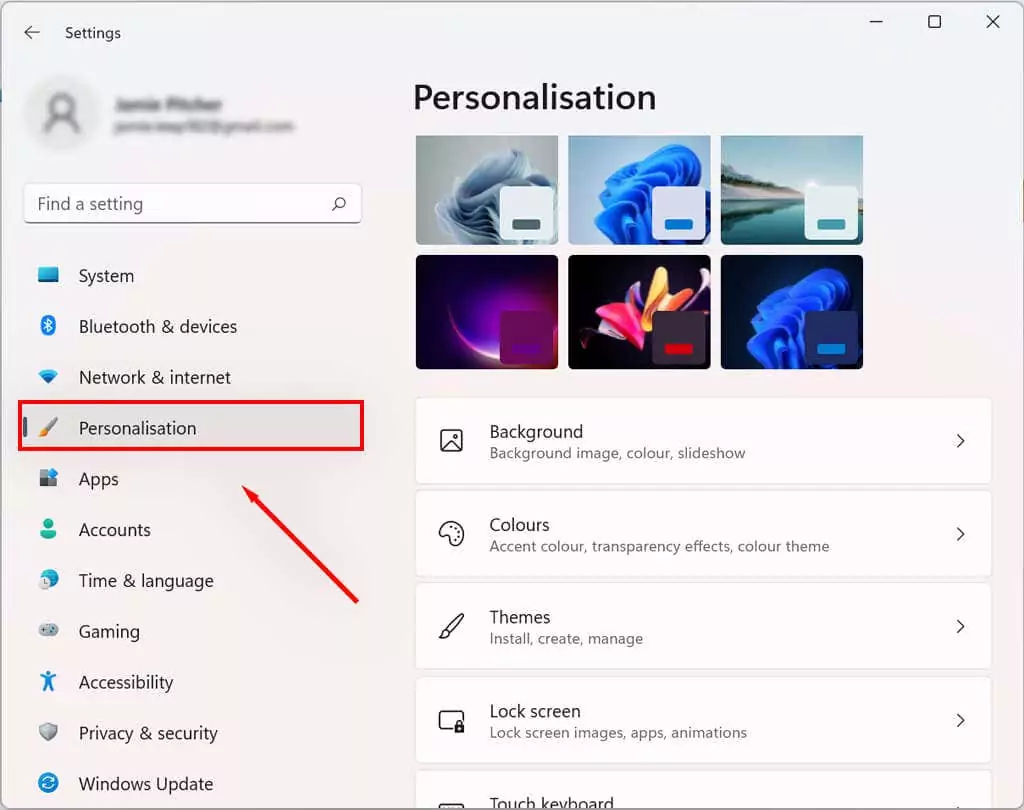This screenshot has width=1024, height=810.
Task: Click the Network & internet Wi-Fi icon
Action: click(x=48, y=377)
